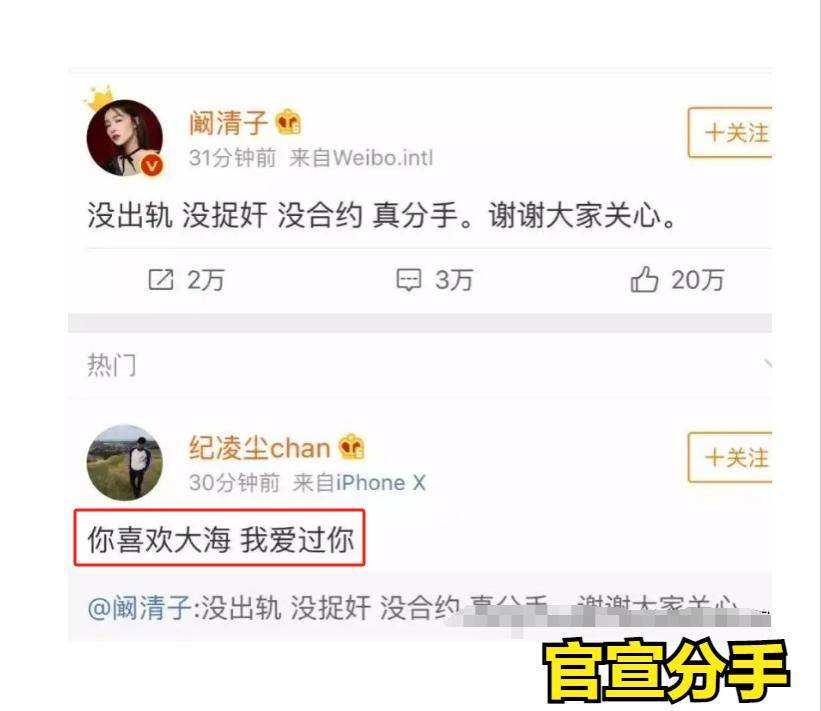Open the post text 你喜欢大海 我爱过你
821x711 pixels.
tap(220, 539)
